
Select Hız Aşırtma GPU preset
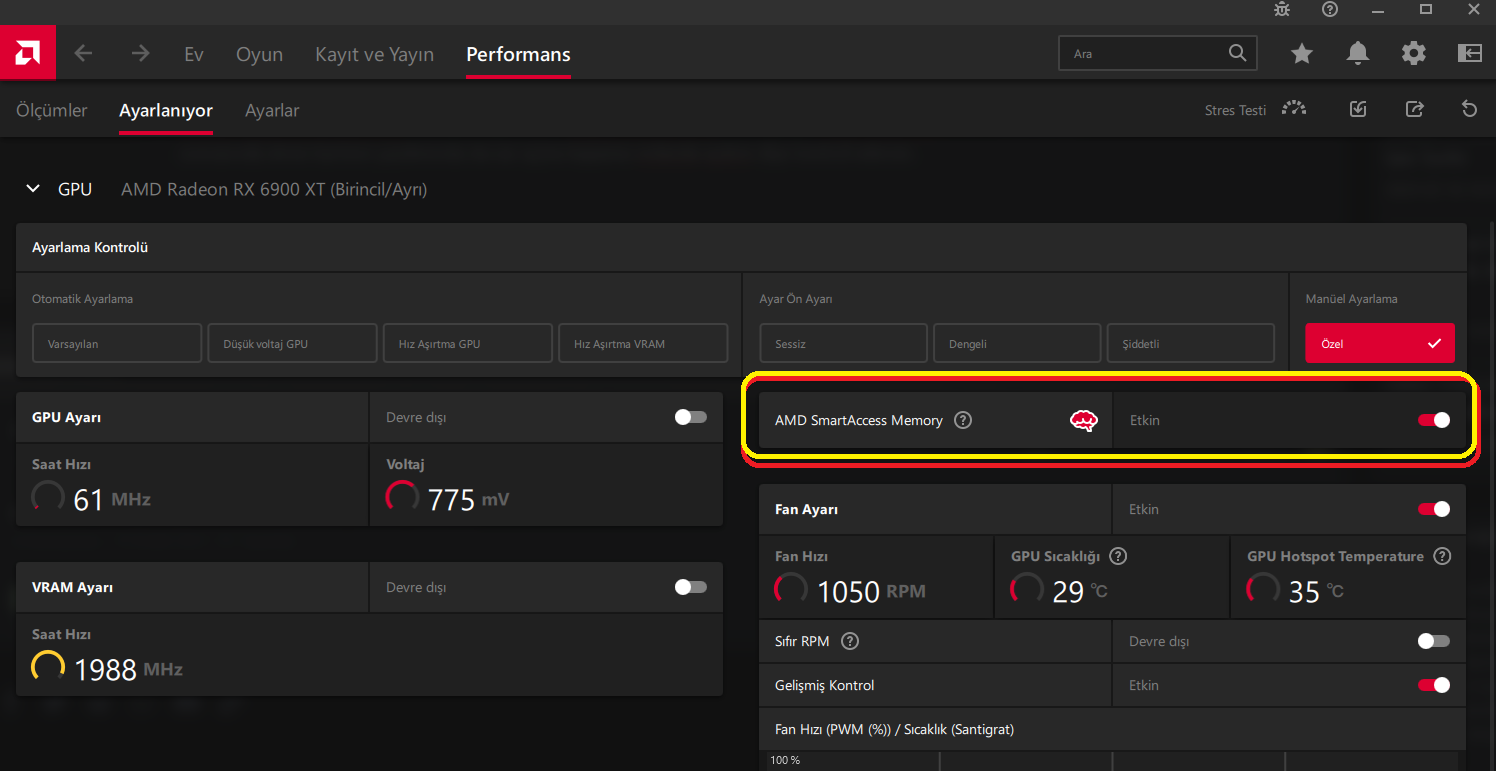point(468,343)
